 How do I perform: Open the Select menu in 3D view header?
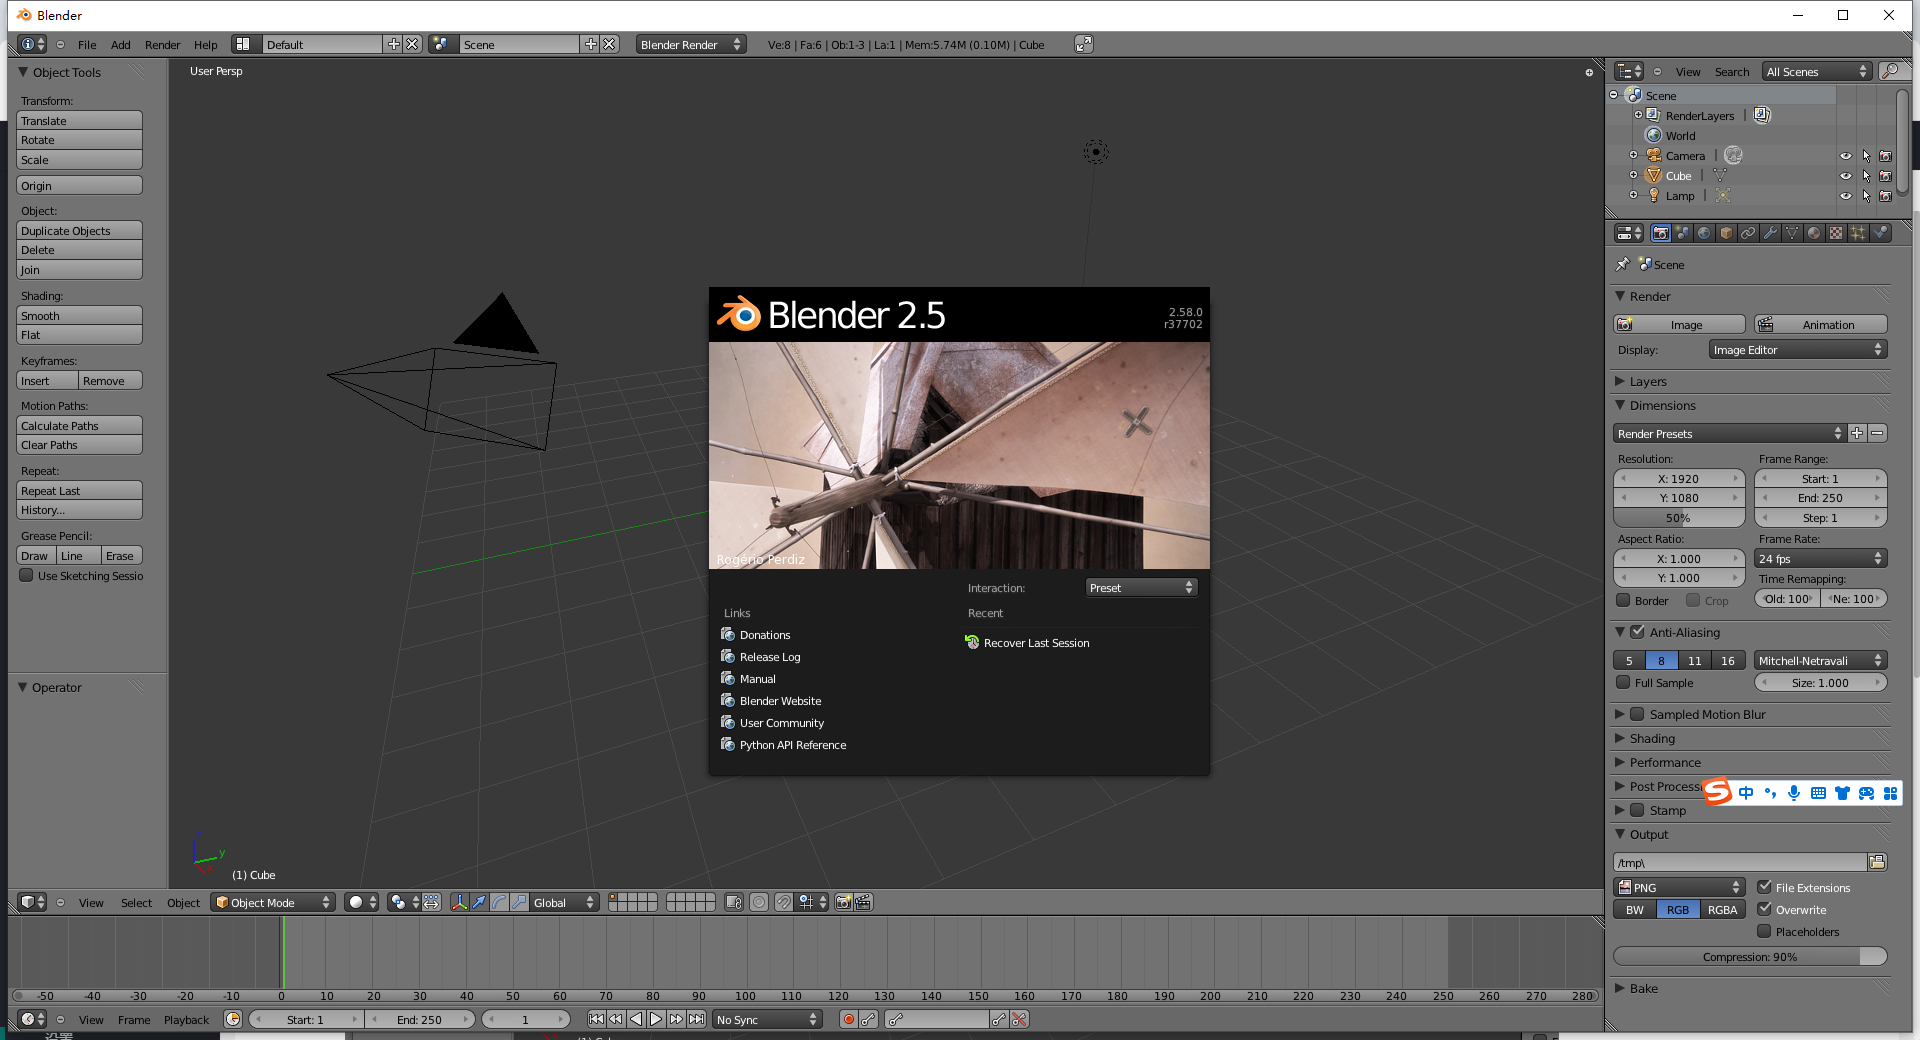pyautogui.click(x=136, y=902)
